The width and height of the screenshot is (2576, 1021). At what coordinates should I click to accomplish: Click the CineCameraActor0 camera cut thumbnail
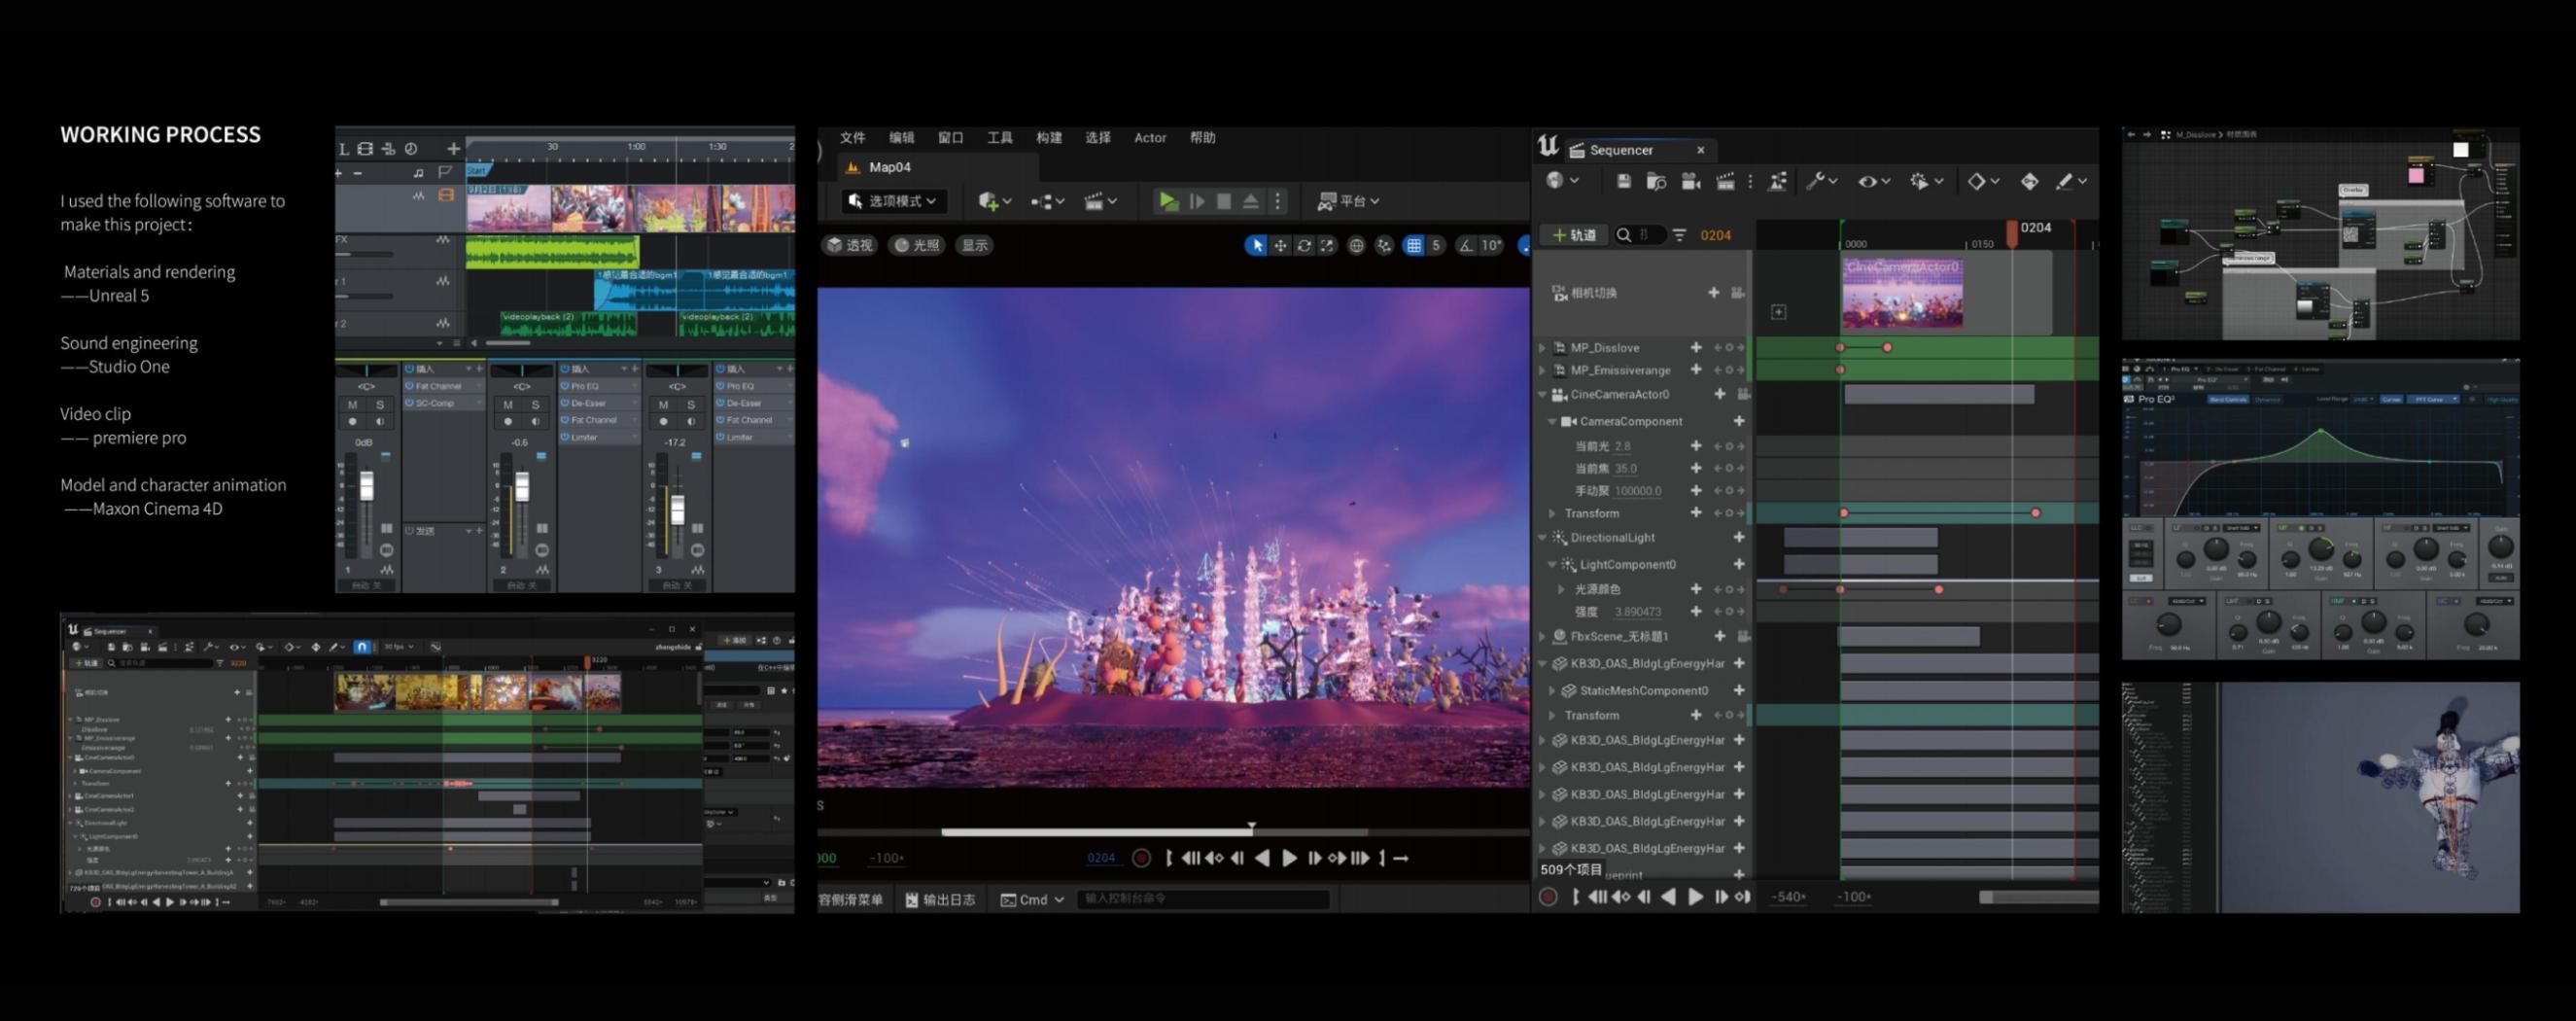(x=1902, y=295)
